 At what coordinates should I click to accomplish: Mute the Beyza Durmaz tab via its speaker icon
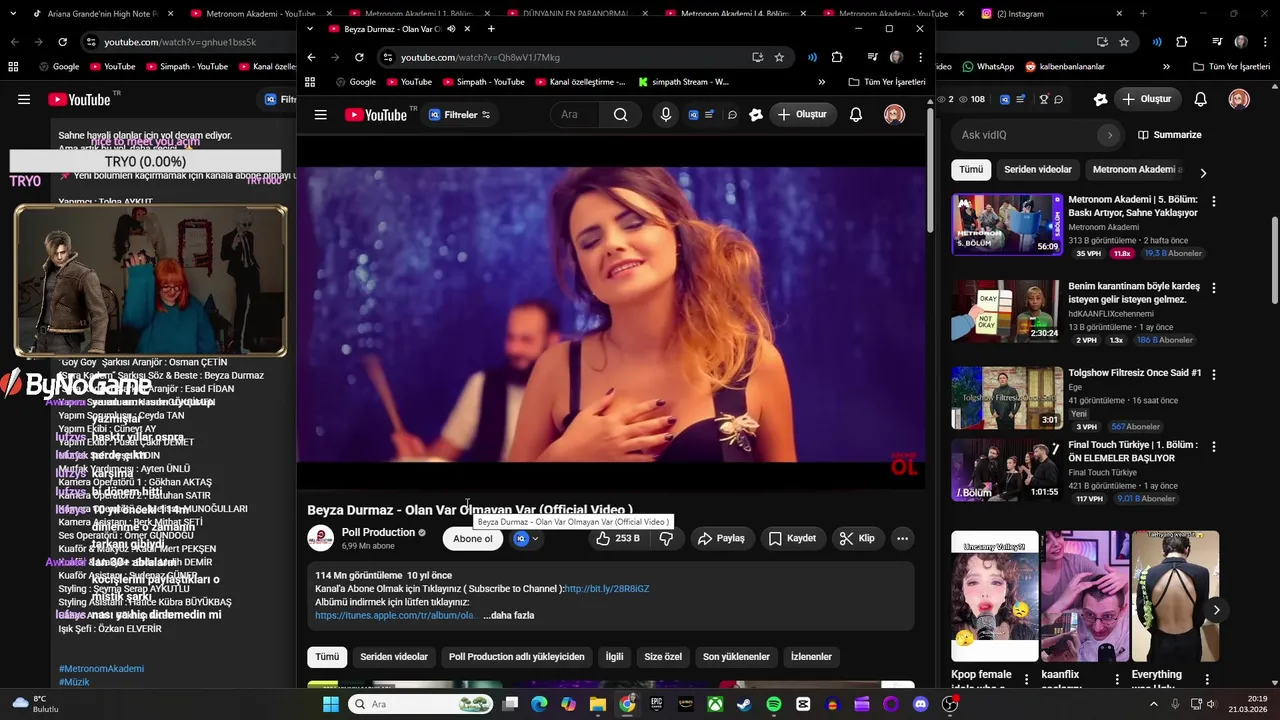(451, 29)
